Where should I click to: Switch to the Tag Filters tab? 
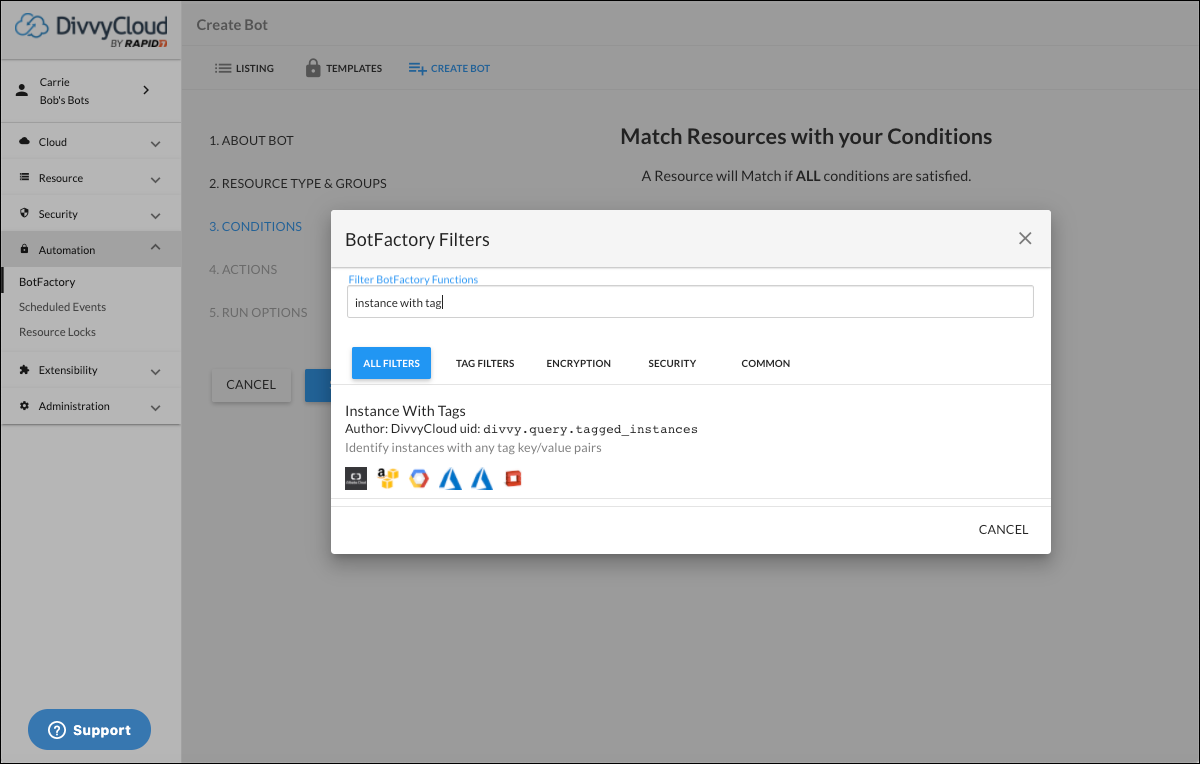pyautogui.click(x=485, y=363)
